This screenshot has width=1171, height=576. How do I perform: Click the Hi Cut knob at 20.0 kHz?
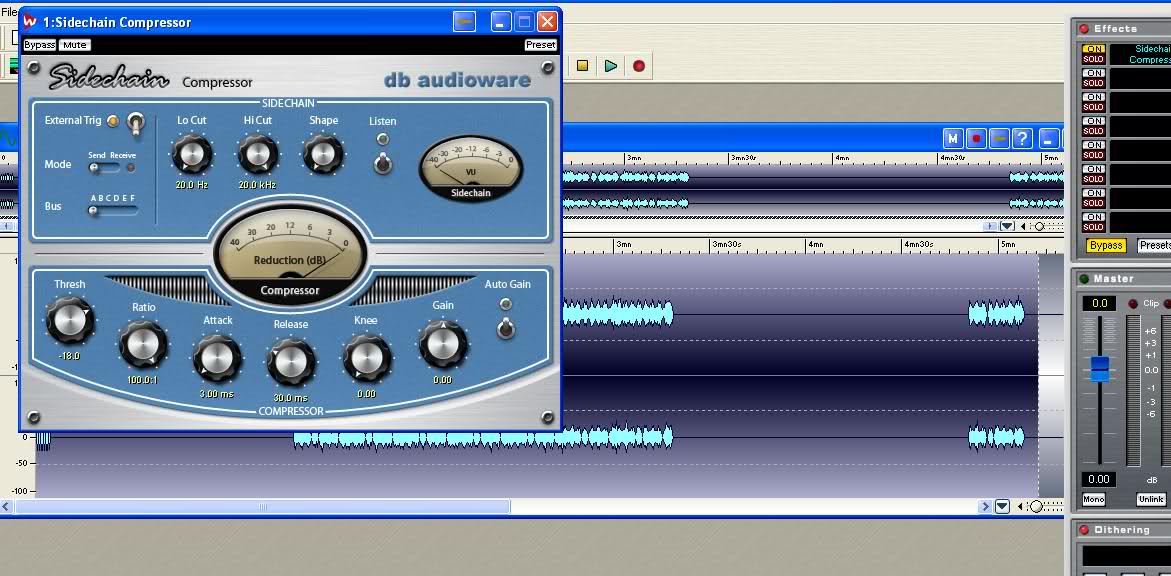click(x=258, y=155)
